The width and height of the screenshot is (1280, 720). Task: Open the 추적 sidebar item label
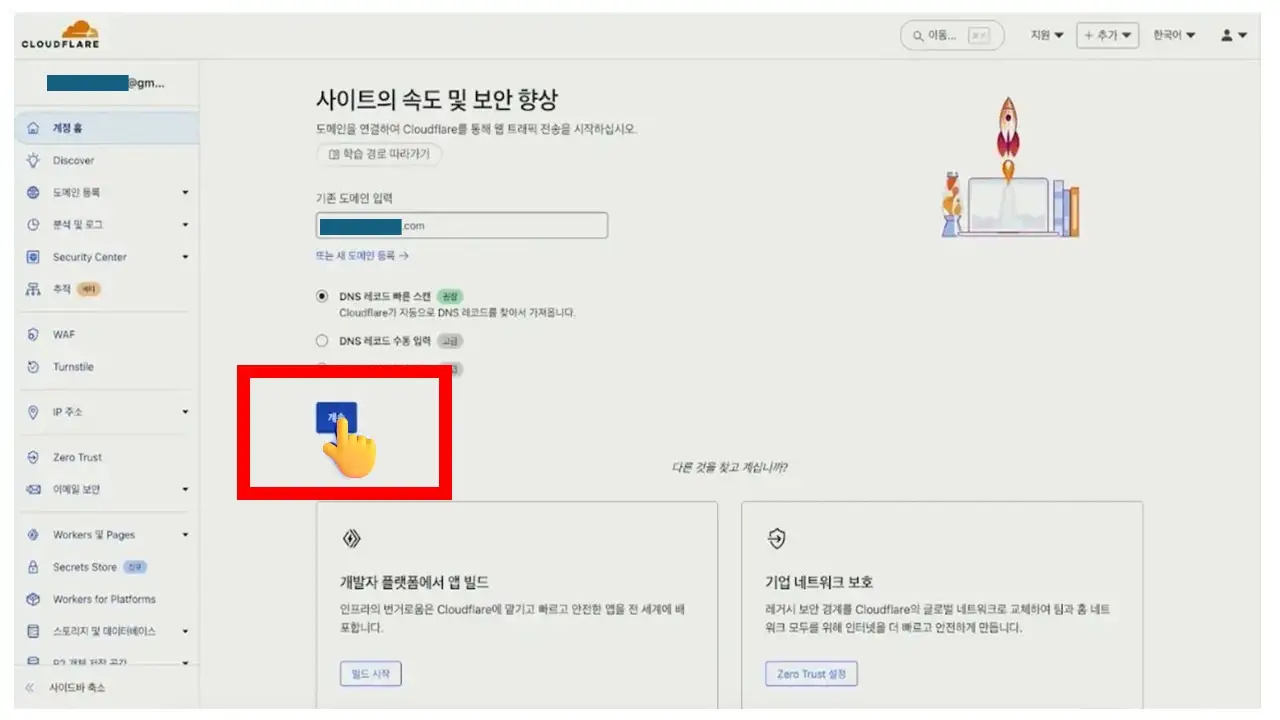(62, 289)
